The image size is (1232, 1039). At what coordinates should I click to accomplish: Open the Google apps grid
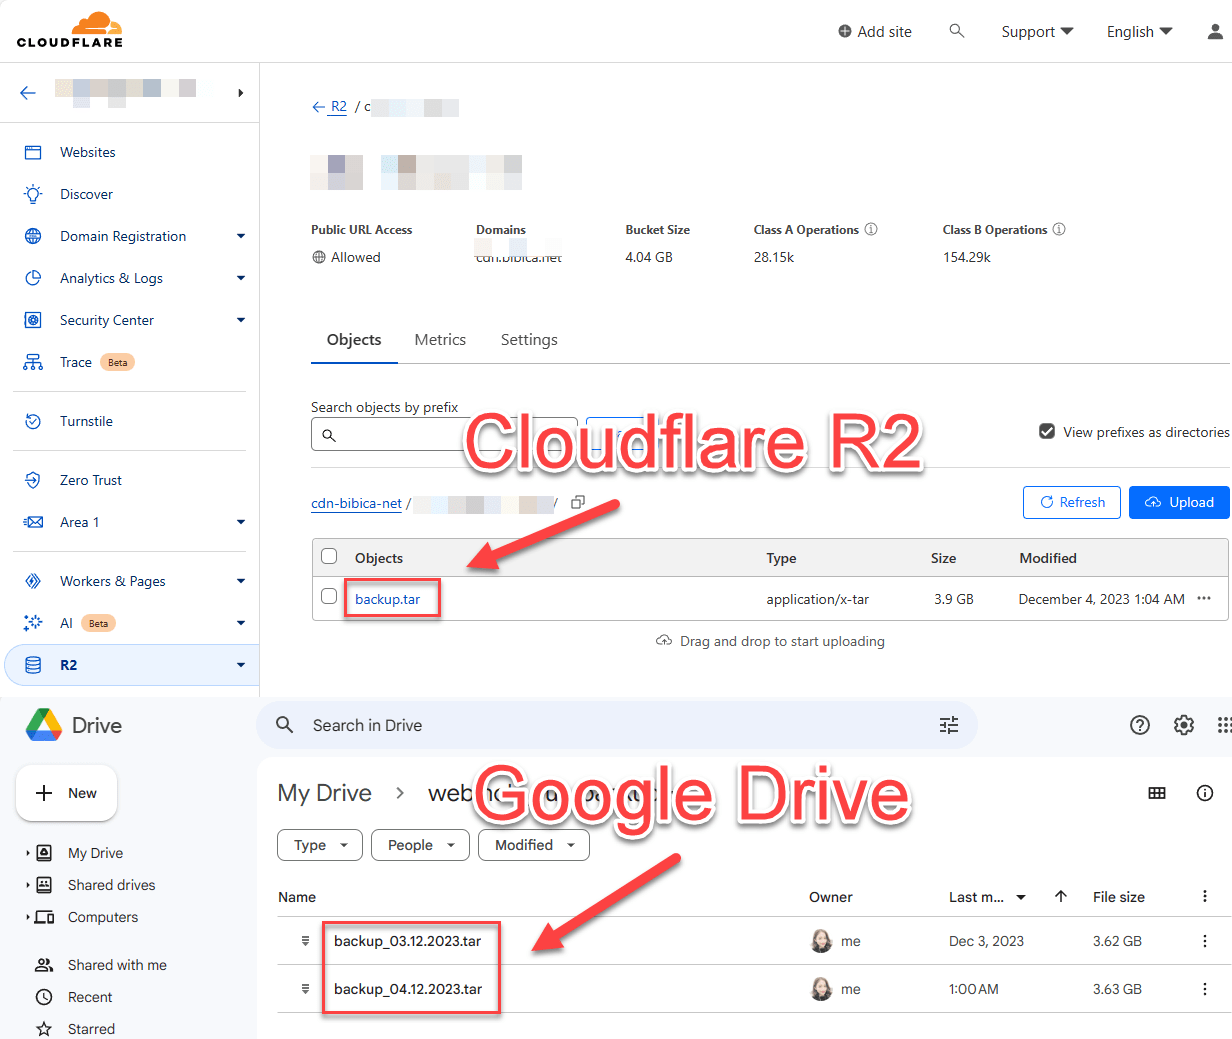pos(1224,725)
